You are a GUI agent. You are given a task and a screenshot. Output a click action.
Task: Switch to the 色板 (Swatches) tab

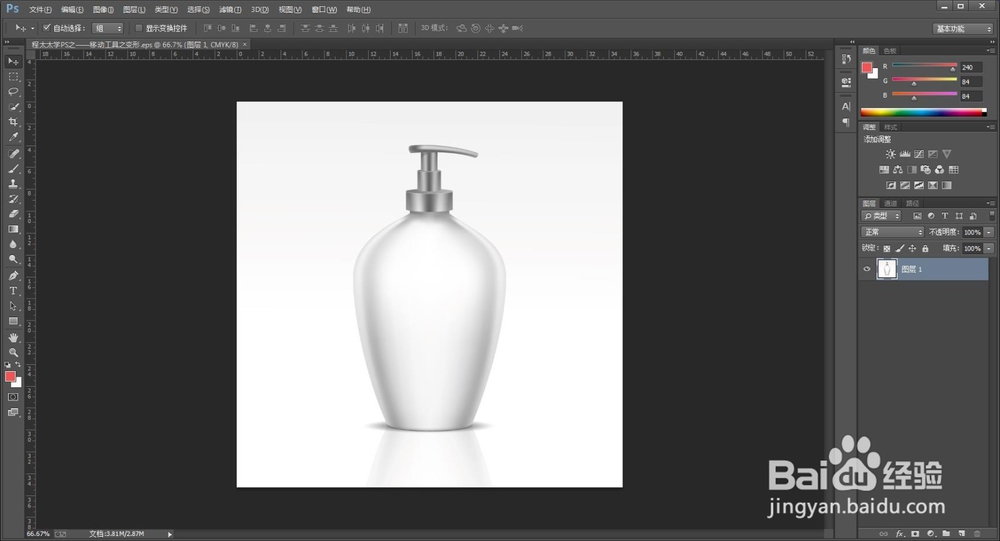[x=890, y=51]
